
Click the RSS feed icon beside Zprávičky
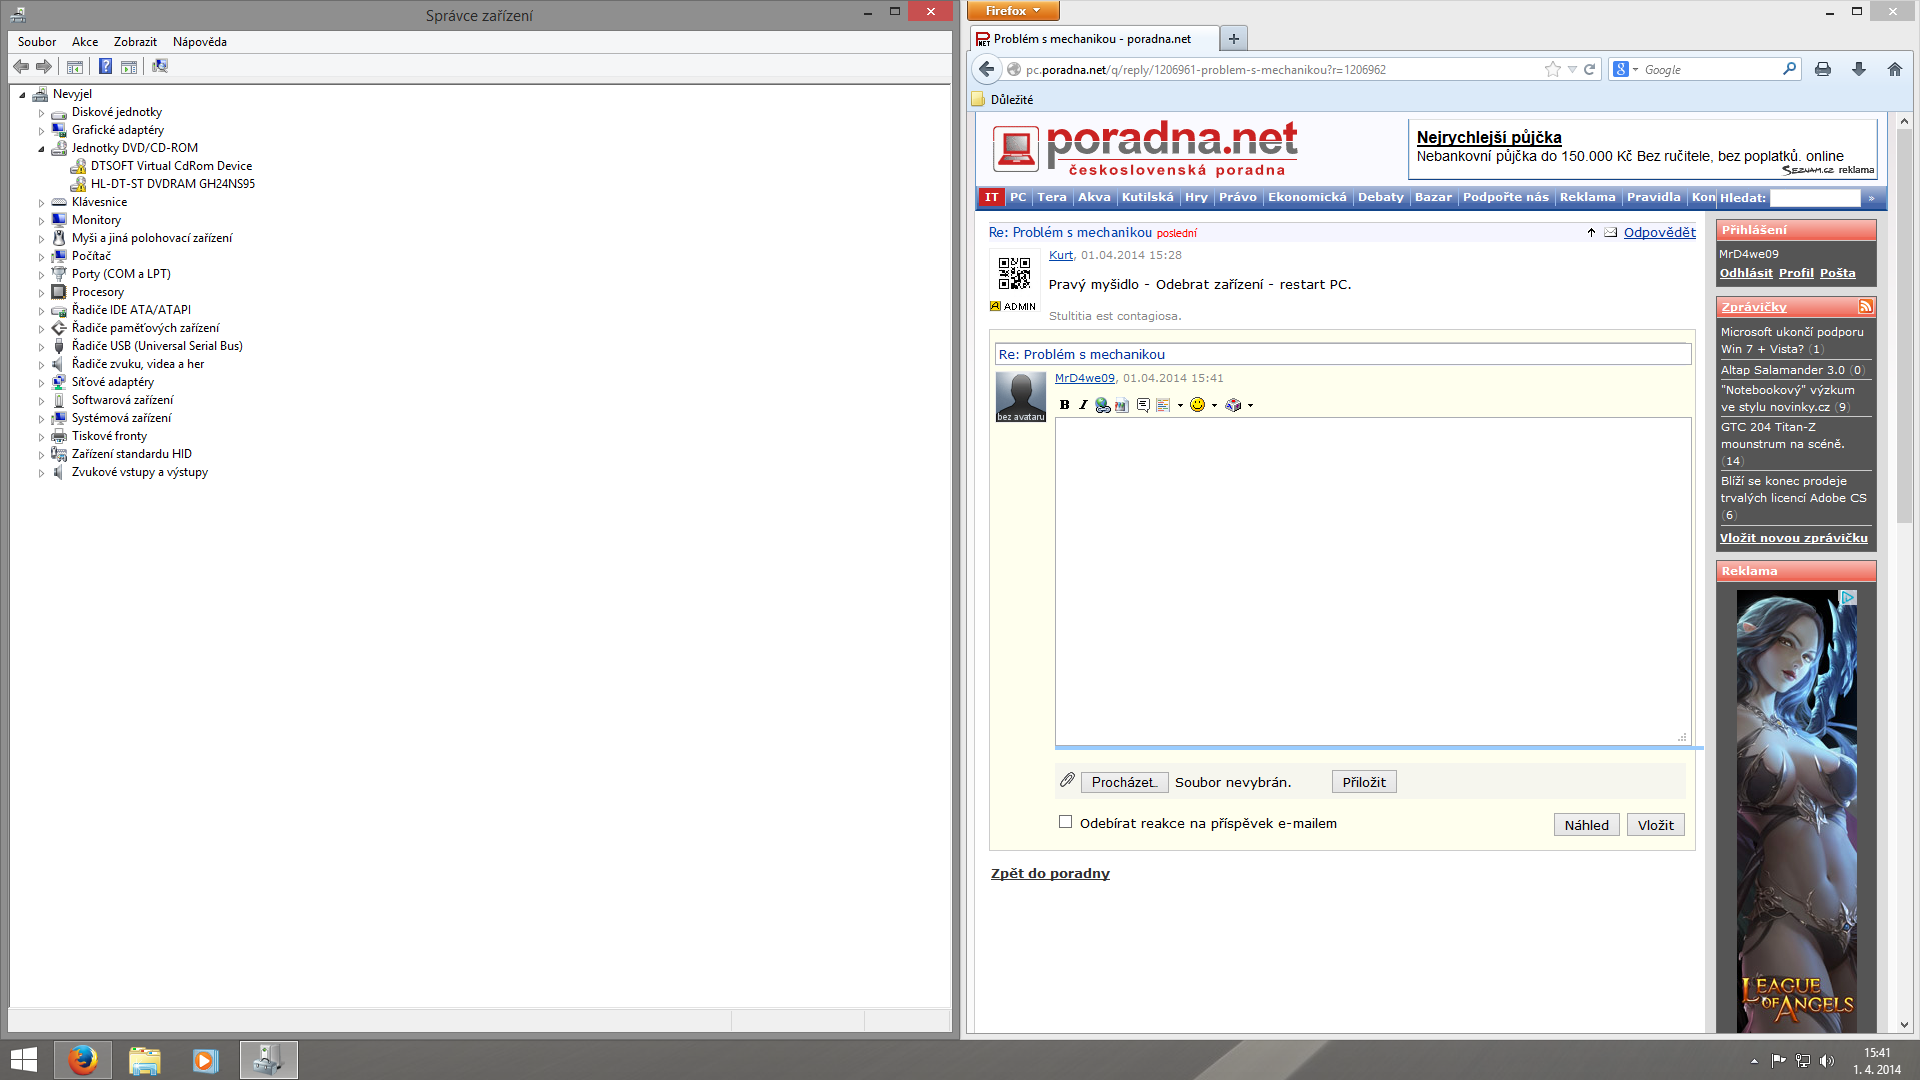click(1865, 307)
